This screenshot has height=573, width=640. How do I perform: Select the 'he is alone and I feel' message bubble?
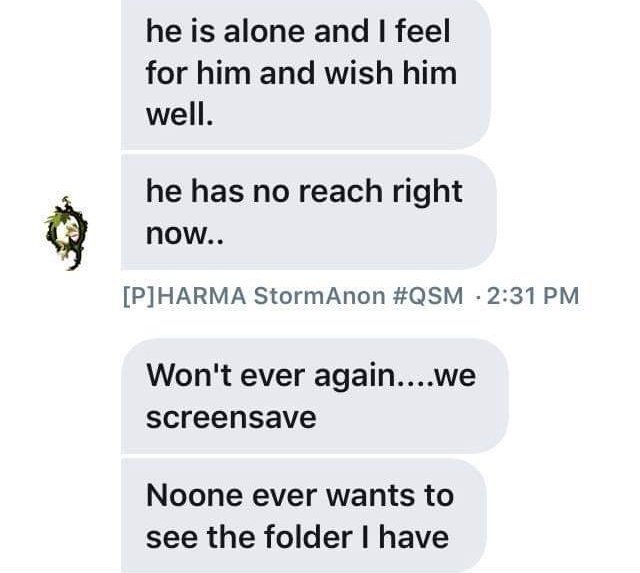[305, 73]
